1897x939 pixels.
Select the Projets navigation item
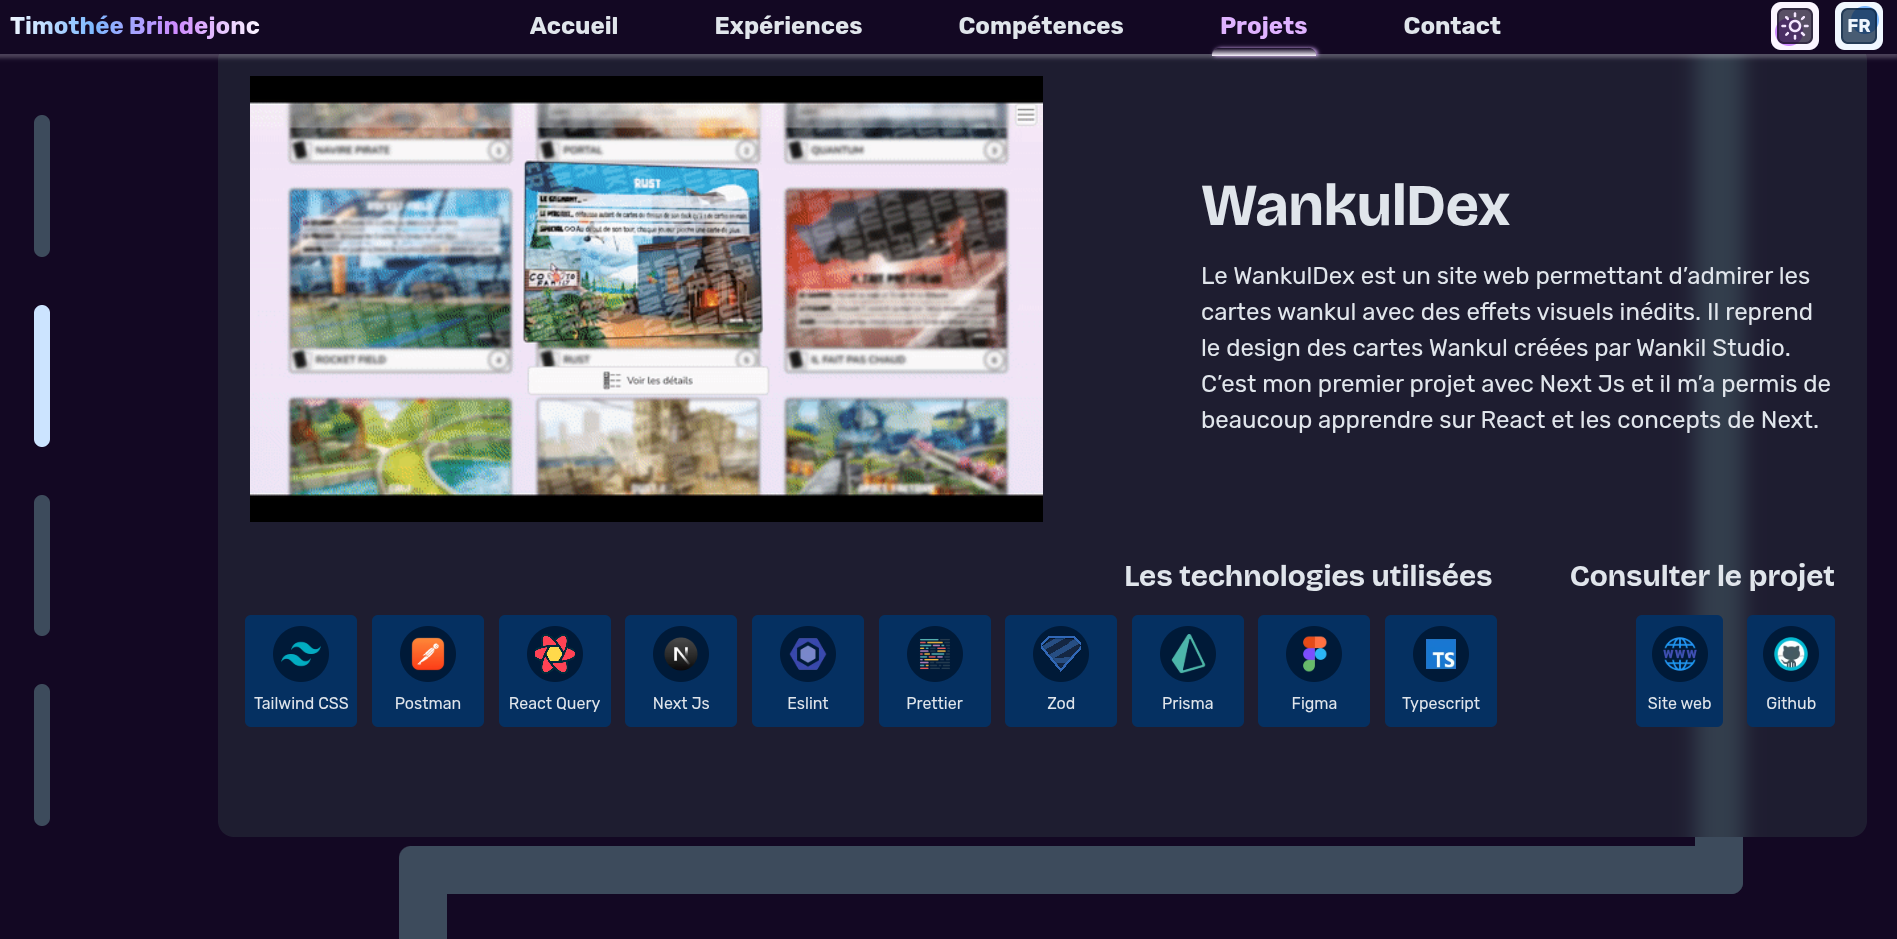point(1264,26)
